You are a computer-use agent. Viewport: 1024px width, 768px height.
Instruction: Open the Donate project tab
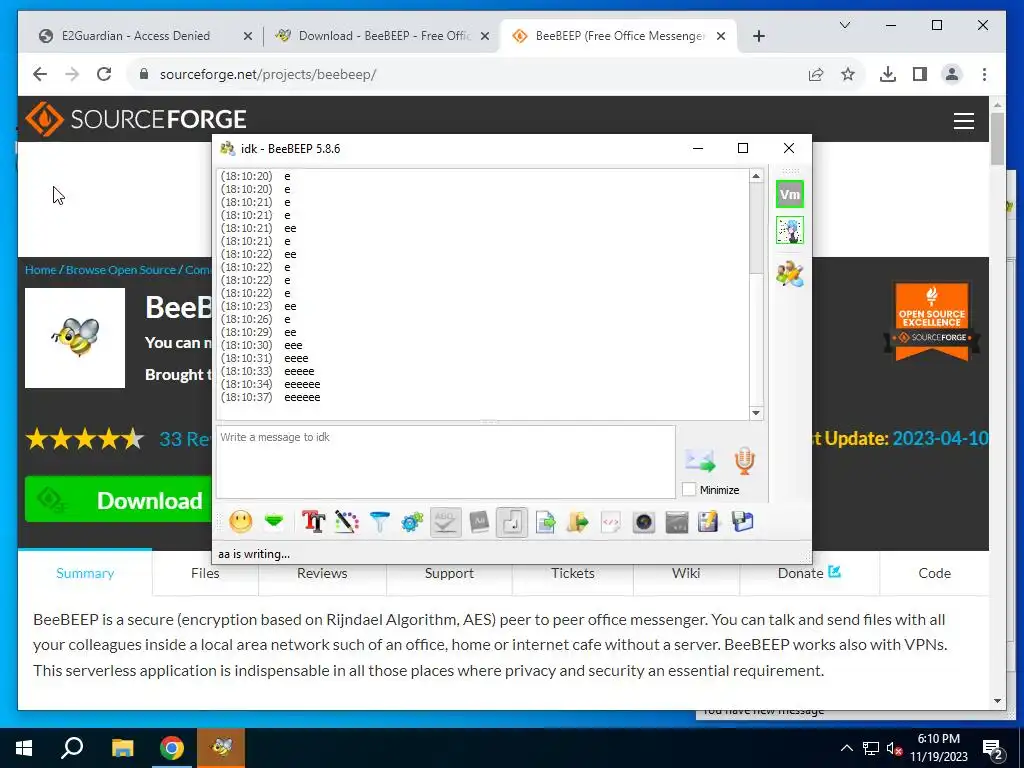[809, 573]
